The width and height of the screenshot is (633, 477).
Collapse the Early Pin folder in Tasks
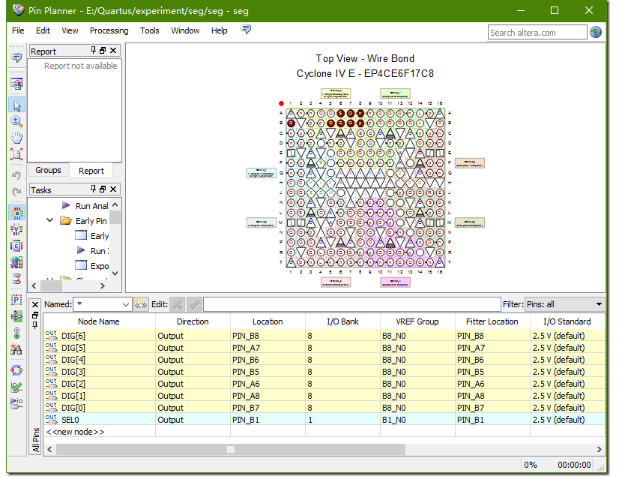pos(50,220)
